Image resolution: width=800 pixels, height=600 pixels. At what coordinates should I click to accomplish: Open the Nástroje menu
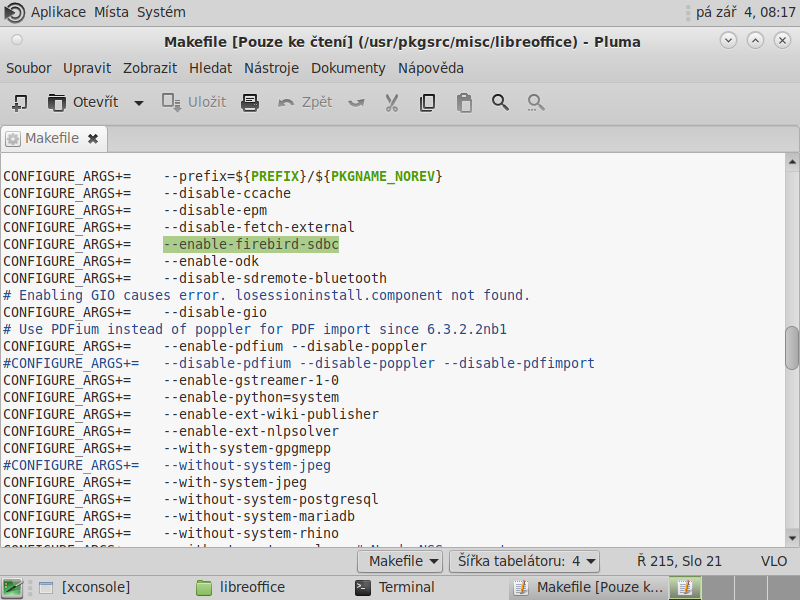(271, 68)
